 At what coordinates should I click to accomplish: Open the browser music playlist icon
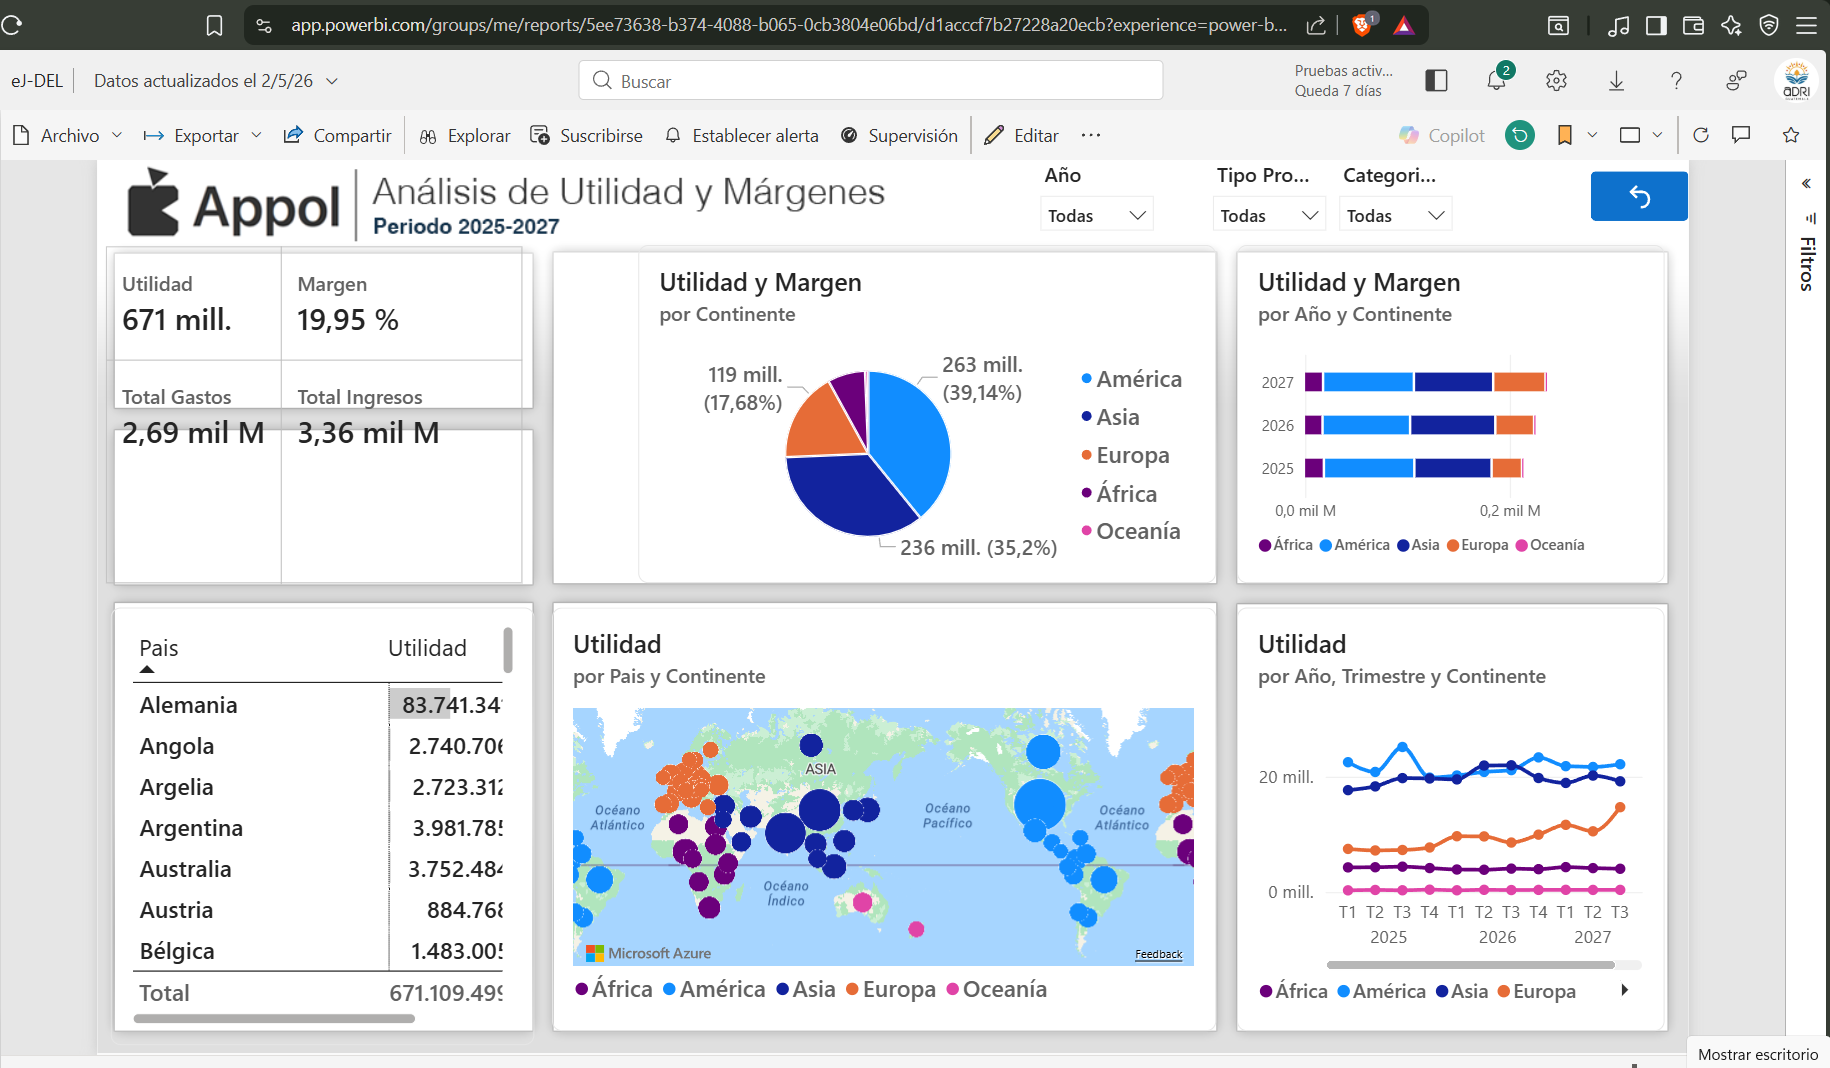pyautogui.click(x=1619, y=26)
